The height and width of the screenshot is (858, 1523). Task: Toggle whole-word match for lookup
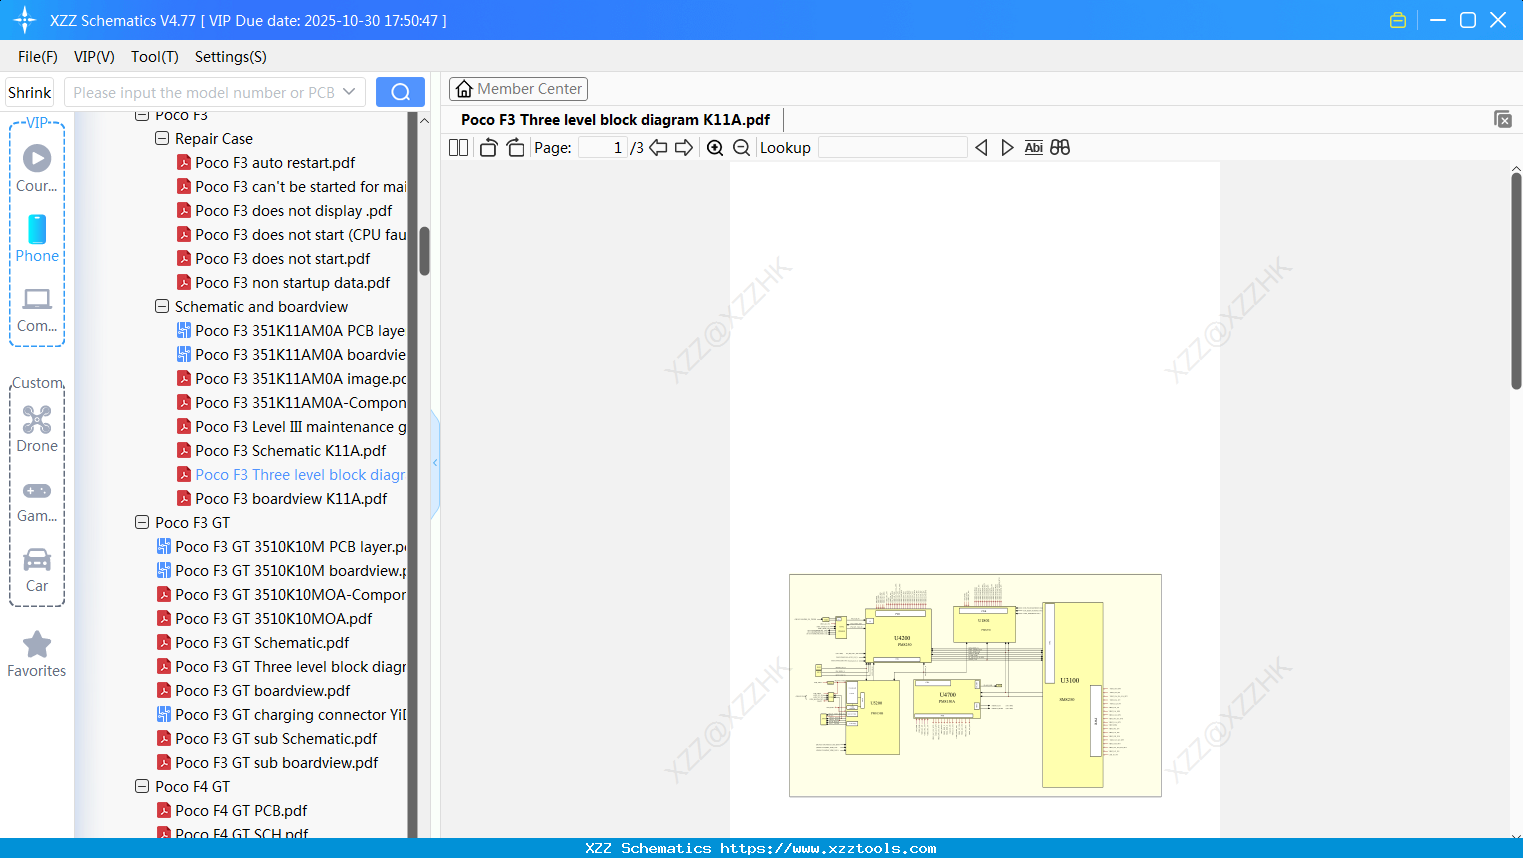(1059, 147)
